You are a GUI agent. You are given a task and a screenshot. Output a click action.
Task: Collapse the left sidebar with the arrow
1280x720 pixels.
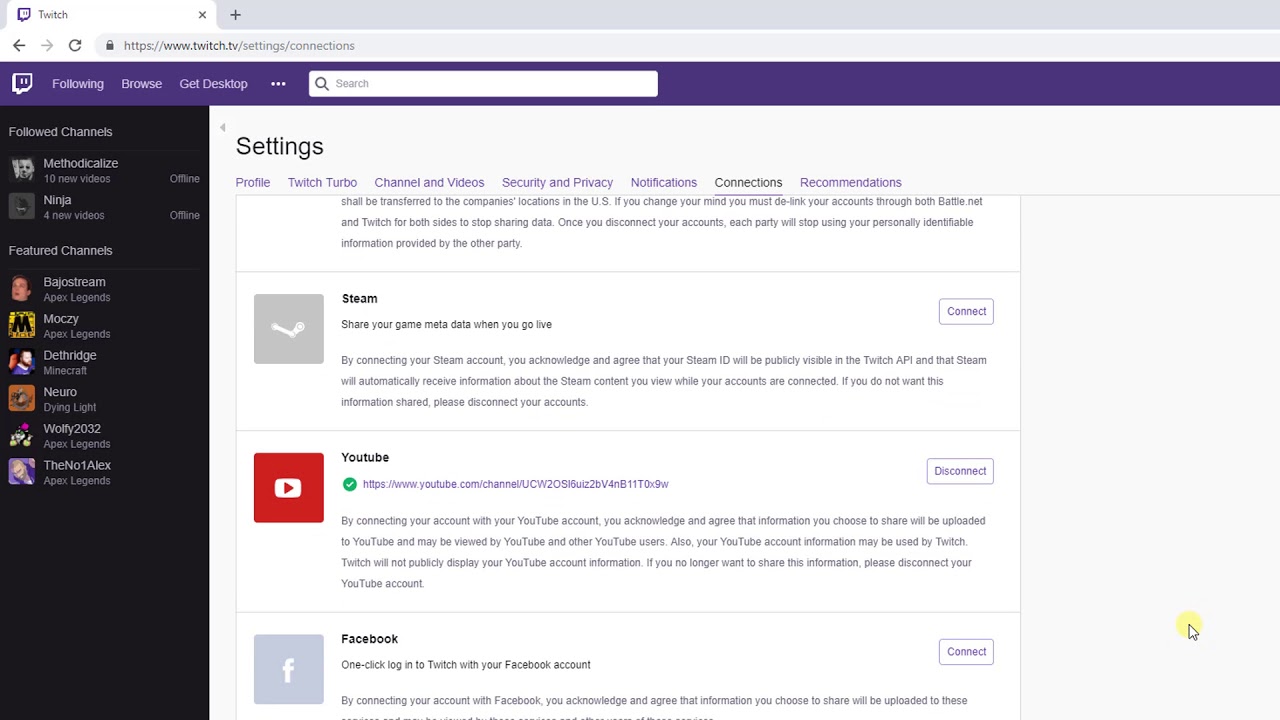click(222, 127)
